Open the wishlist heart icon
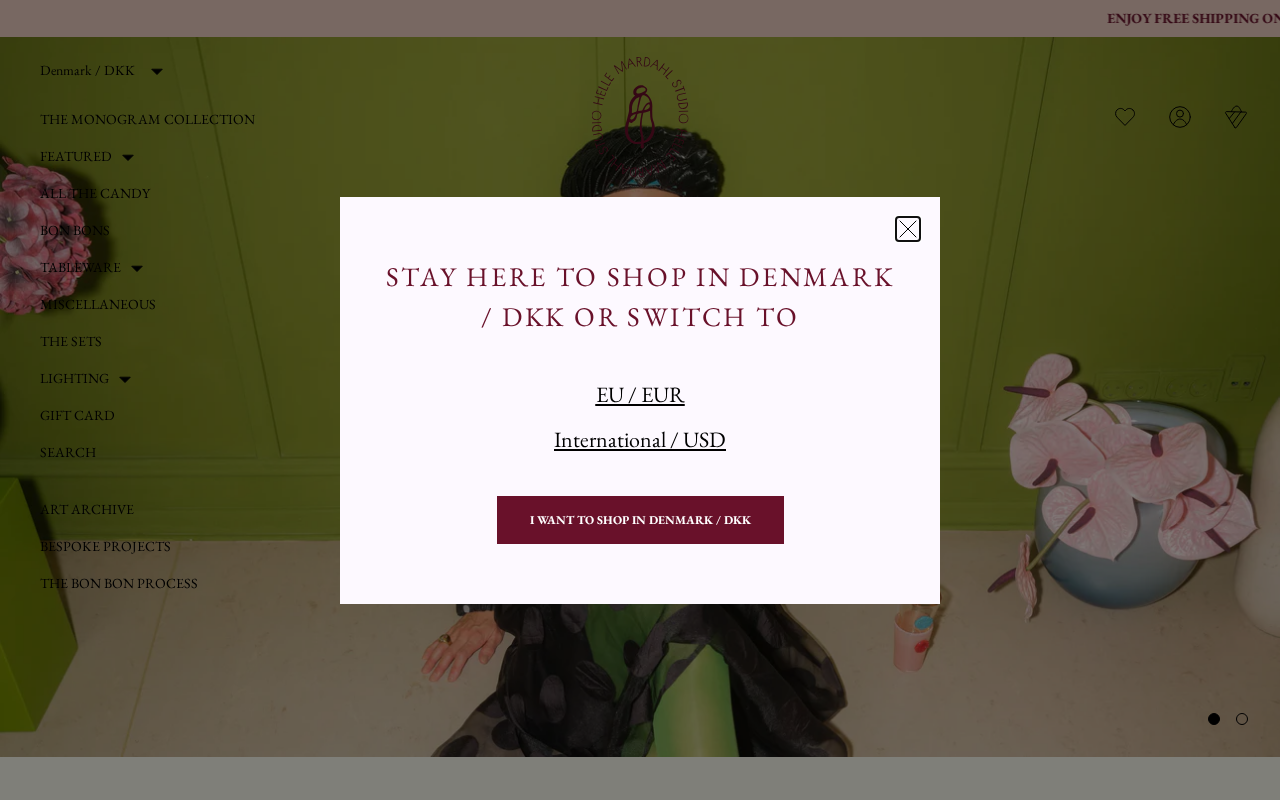The image size is (1280, 800). point(1125,117)
